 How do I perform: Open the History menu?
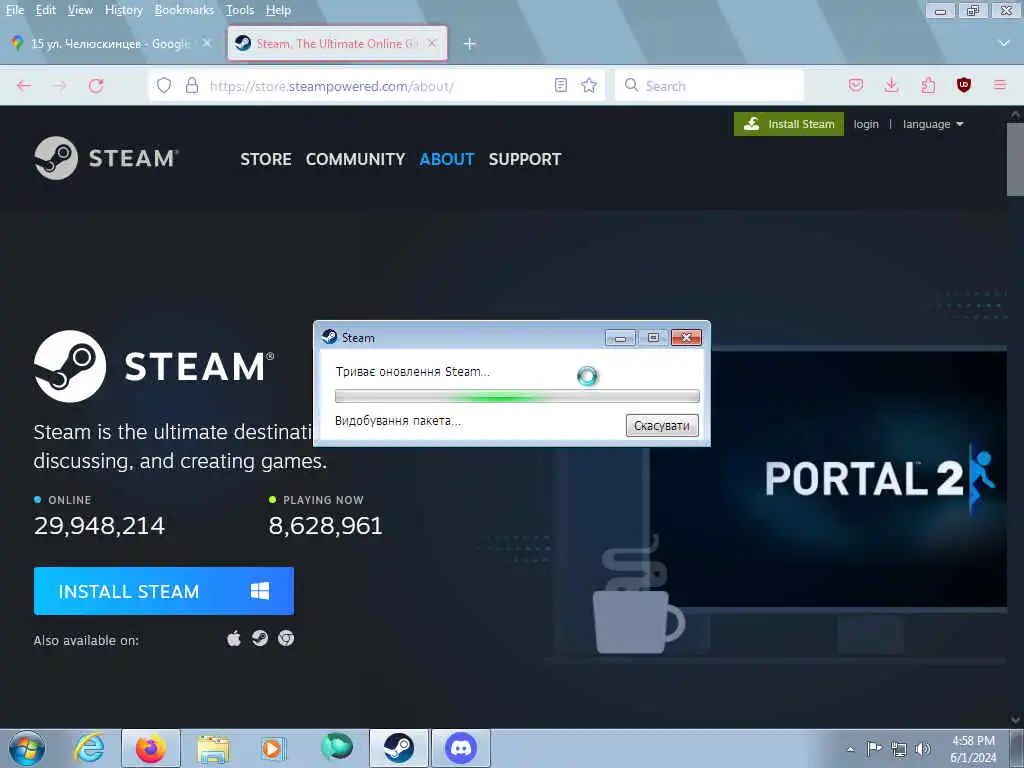point(123,10)
